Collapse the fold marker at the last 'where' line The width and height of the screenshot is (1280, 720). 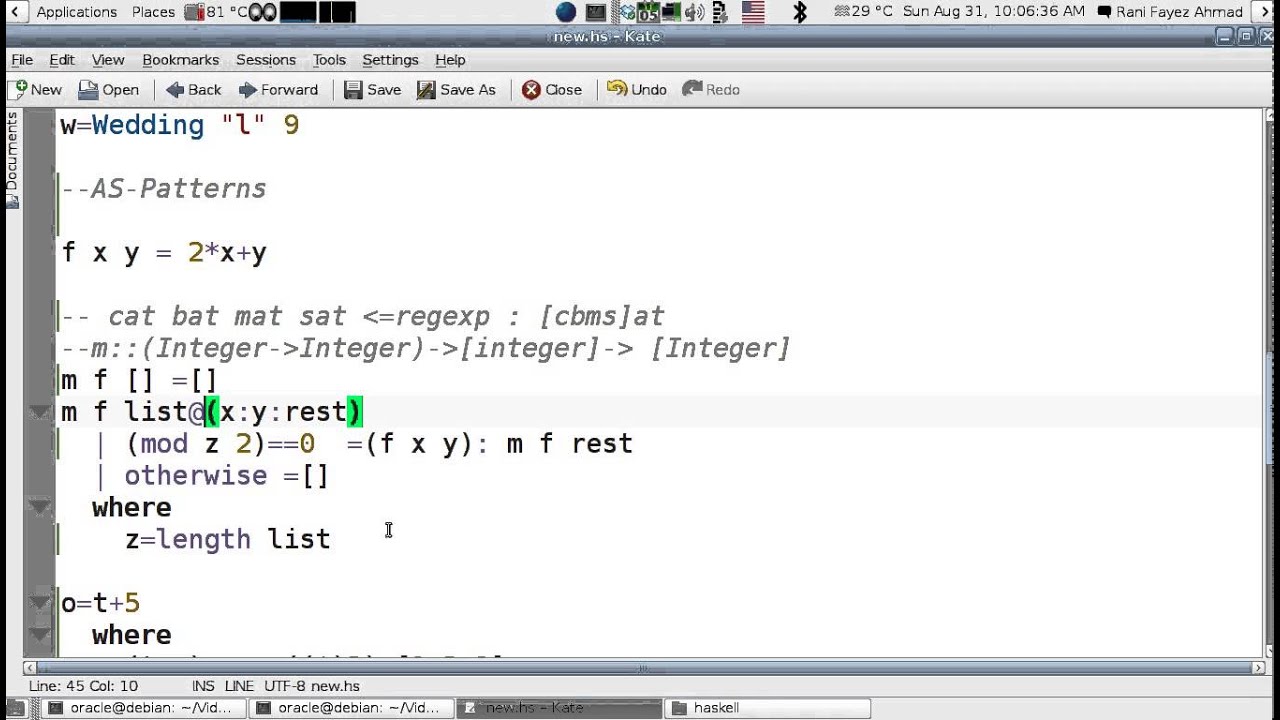coord(40,635)
